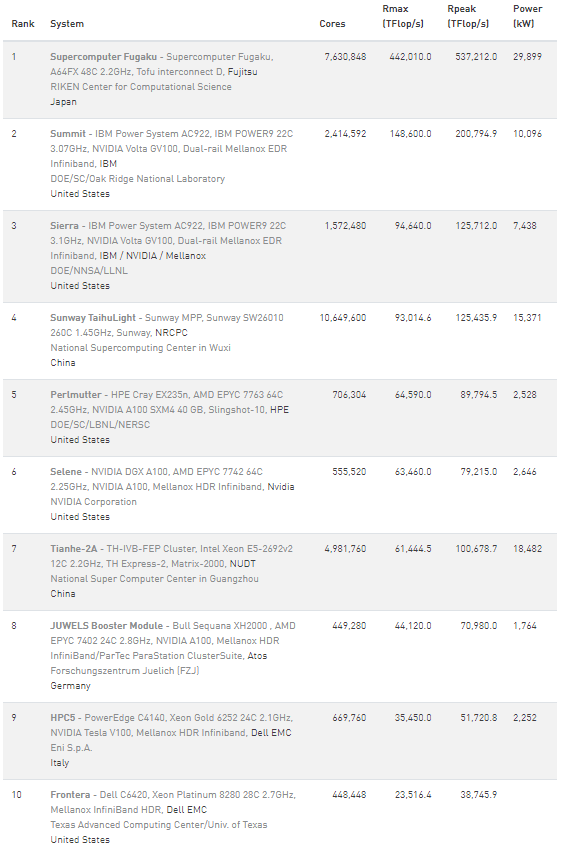Open the Perlmutter system page
The height and width of the screenshot is (859, 563).
[x=76, y=395]
